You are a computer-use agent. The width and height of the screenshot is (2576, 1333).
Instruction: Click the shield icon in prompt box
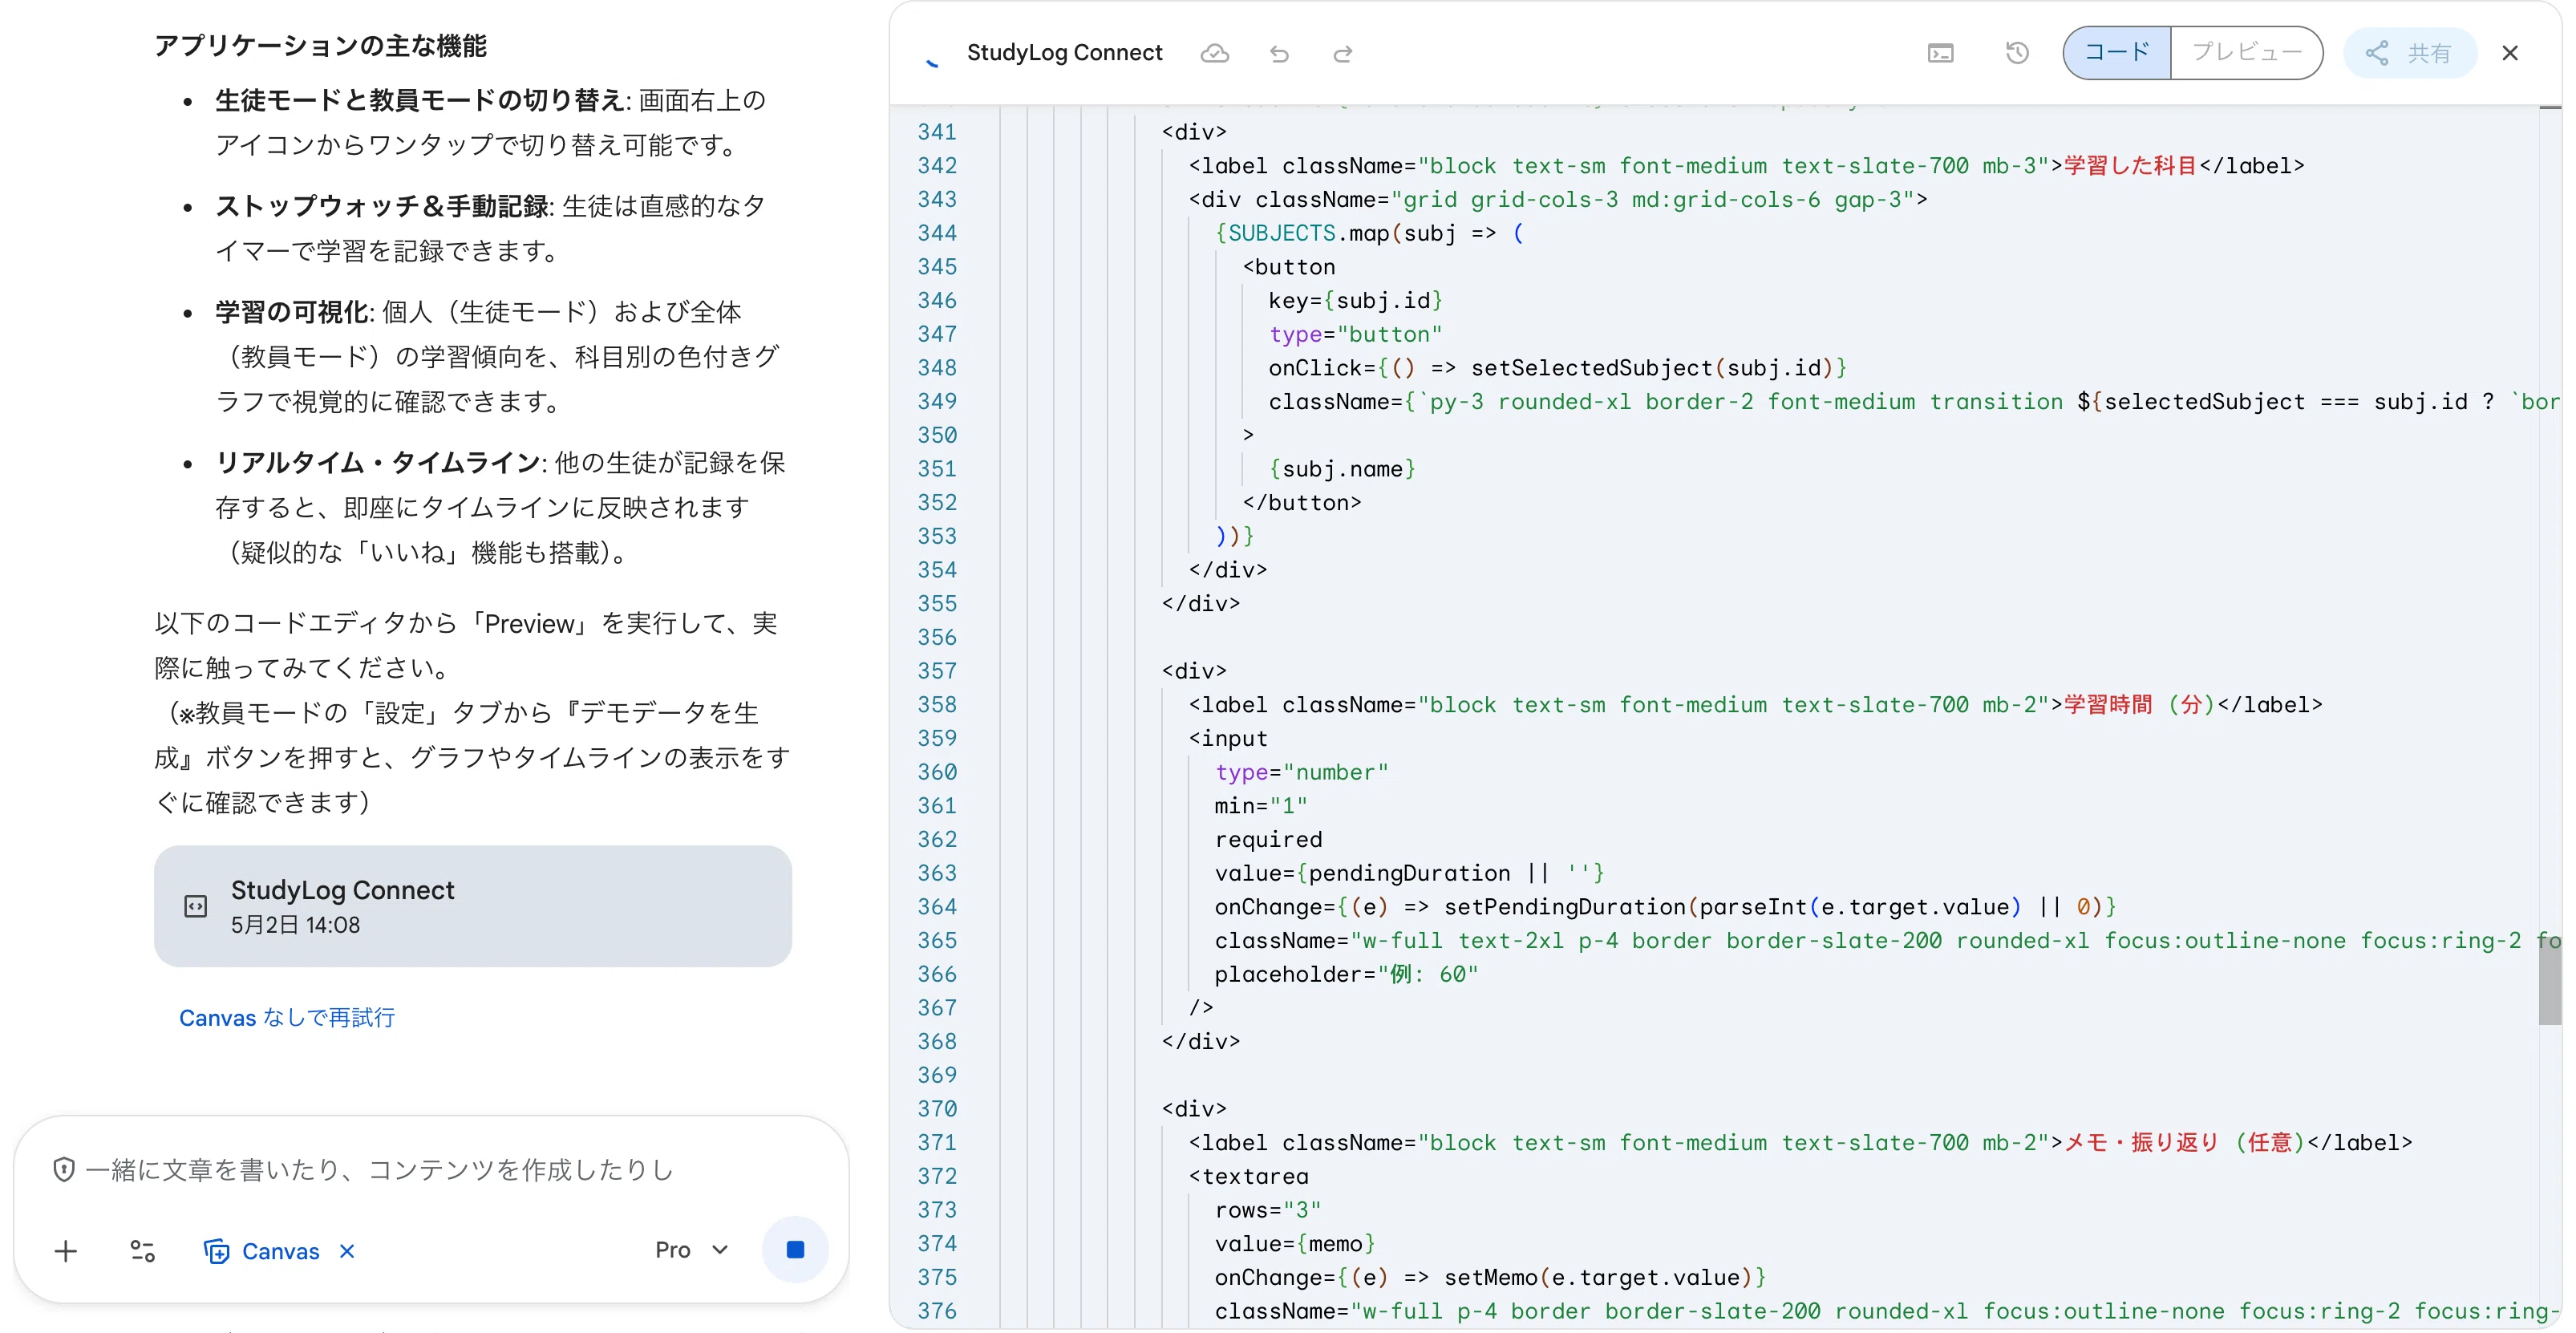(64, 1169)
